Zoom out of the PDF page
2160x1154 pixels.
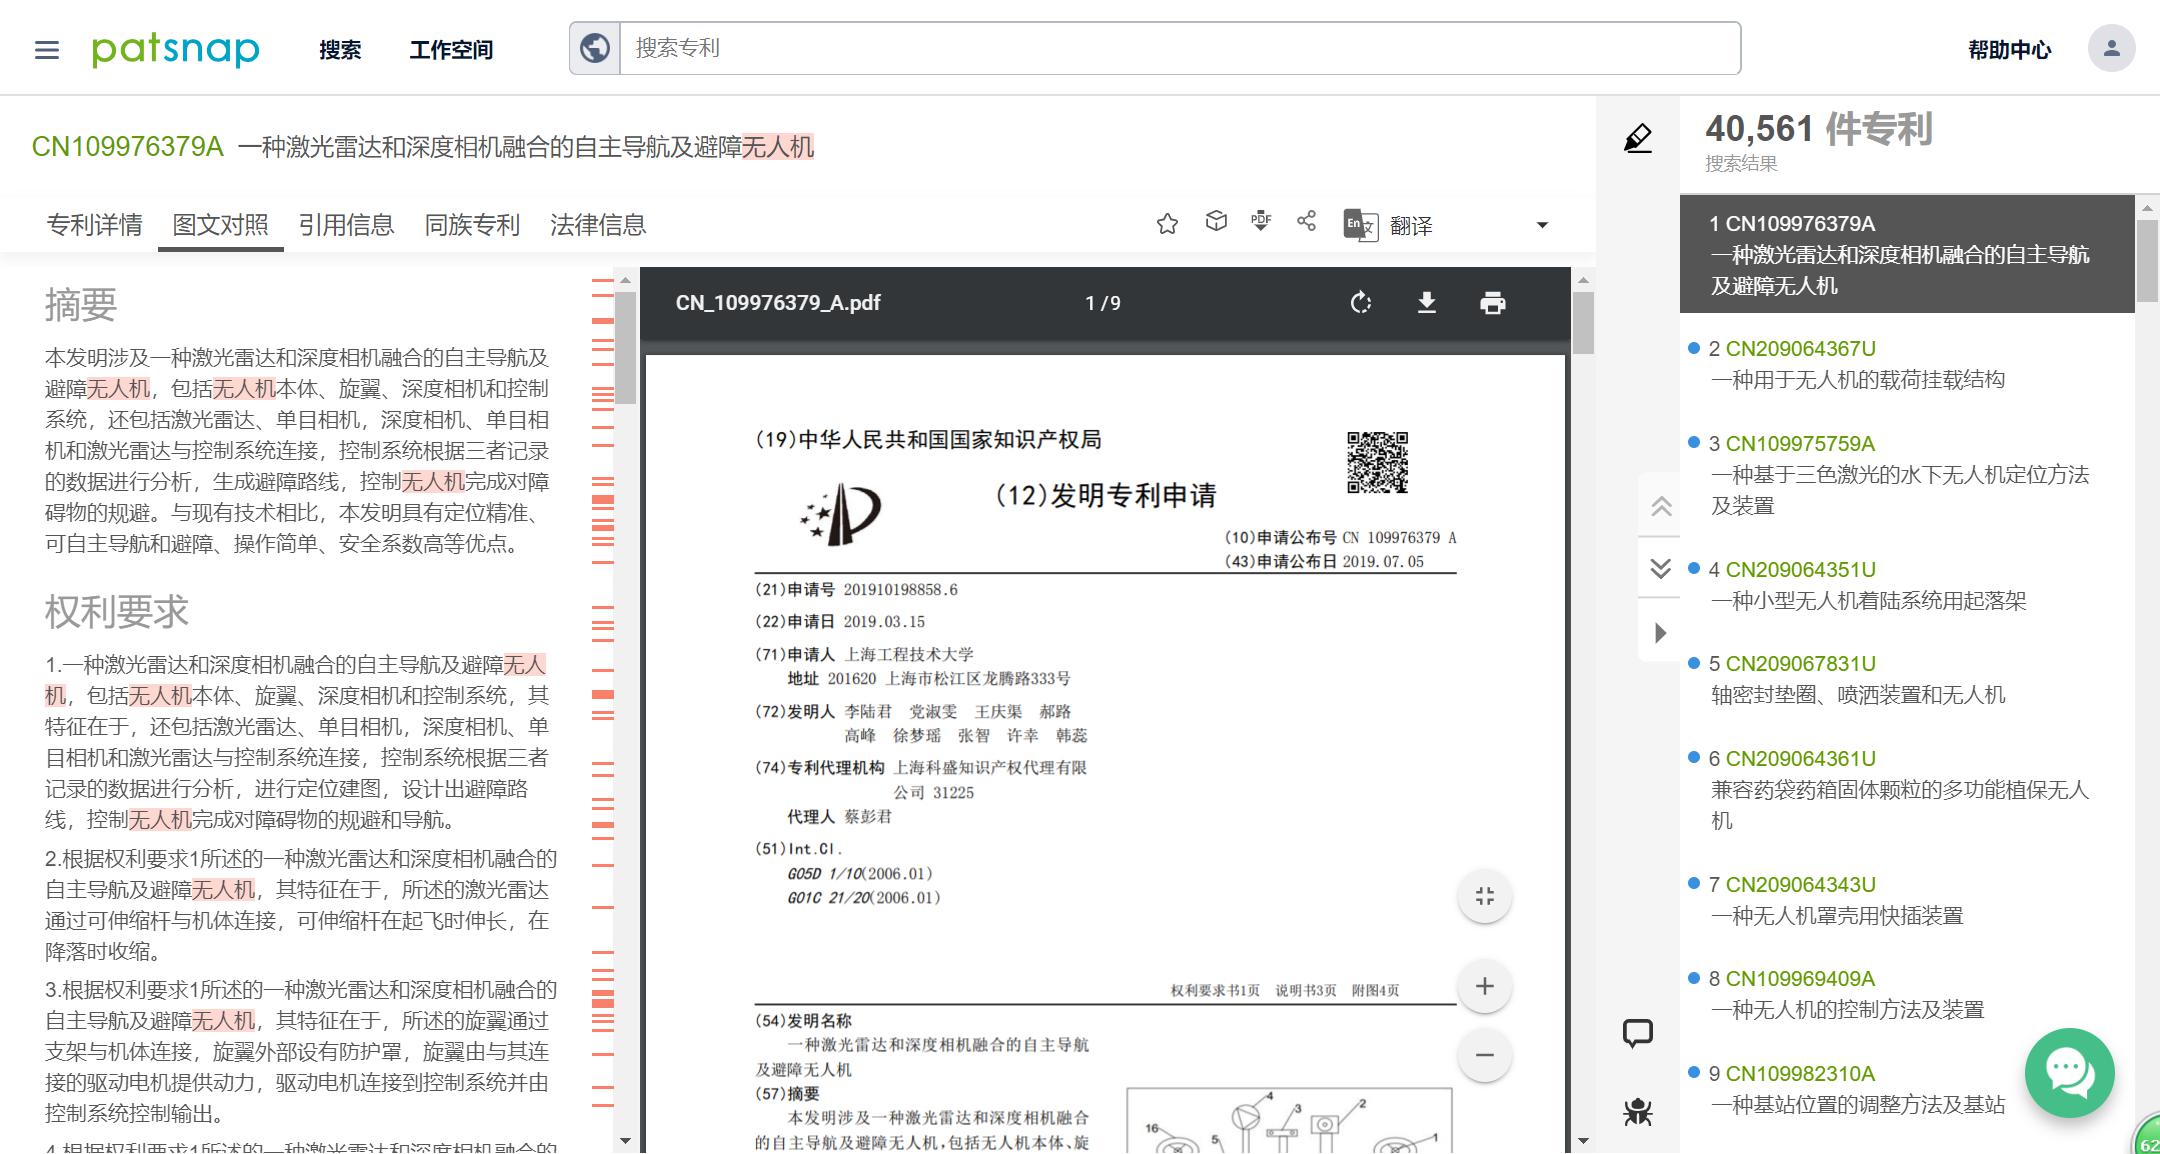click(1484, 1055)
